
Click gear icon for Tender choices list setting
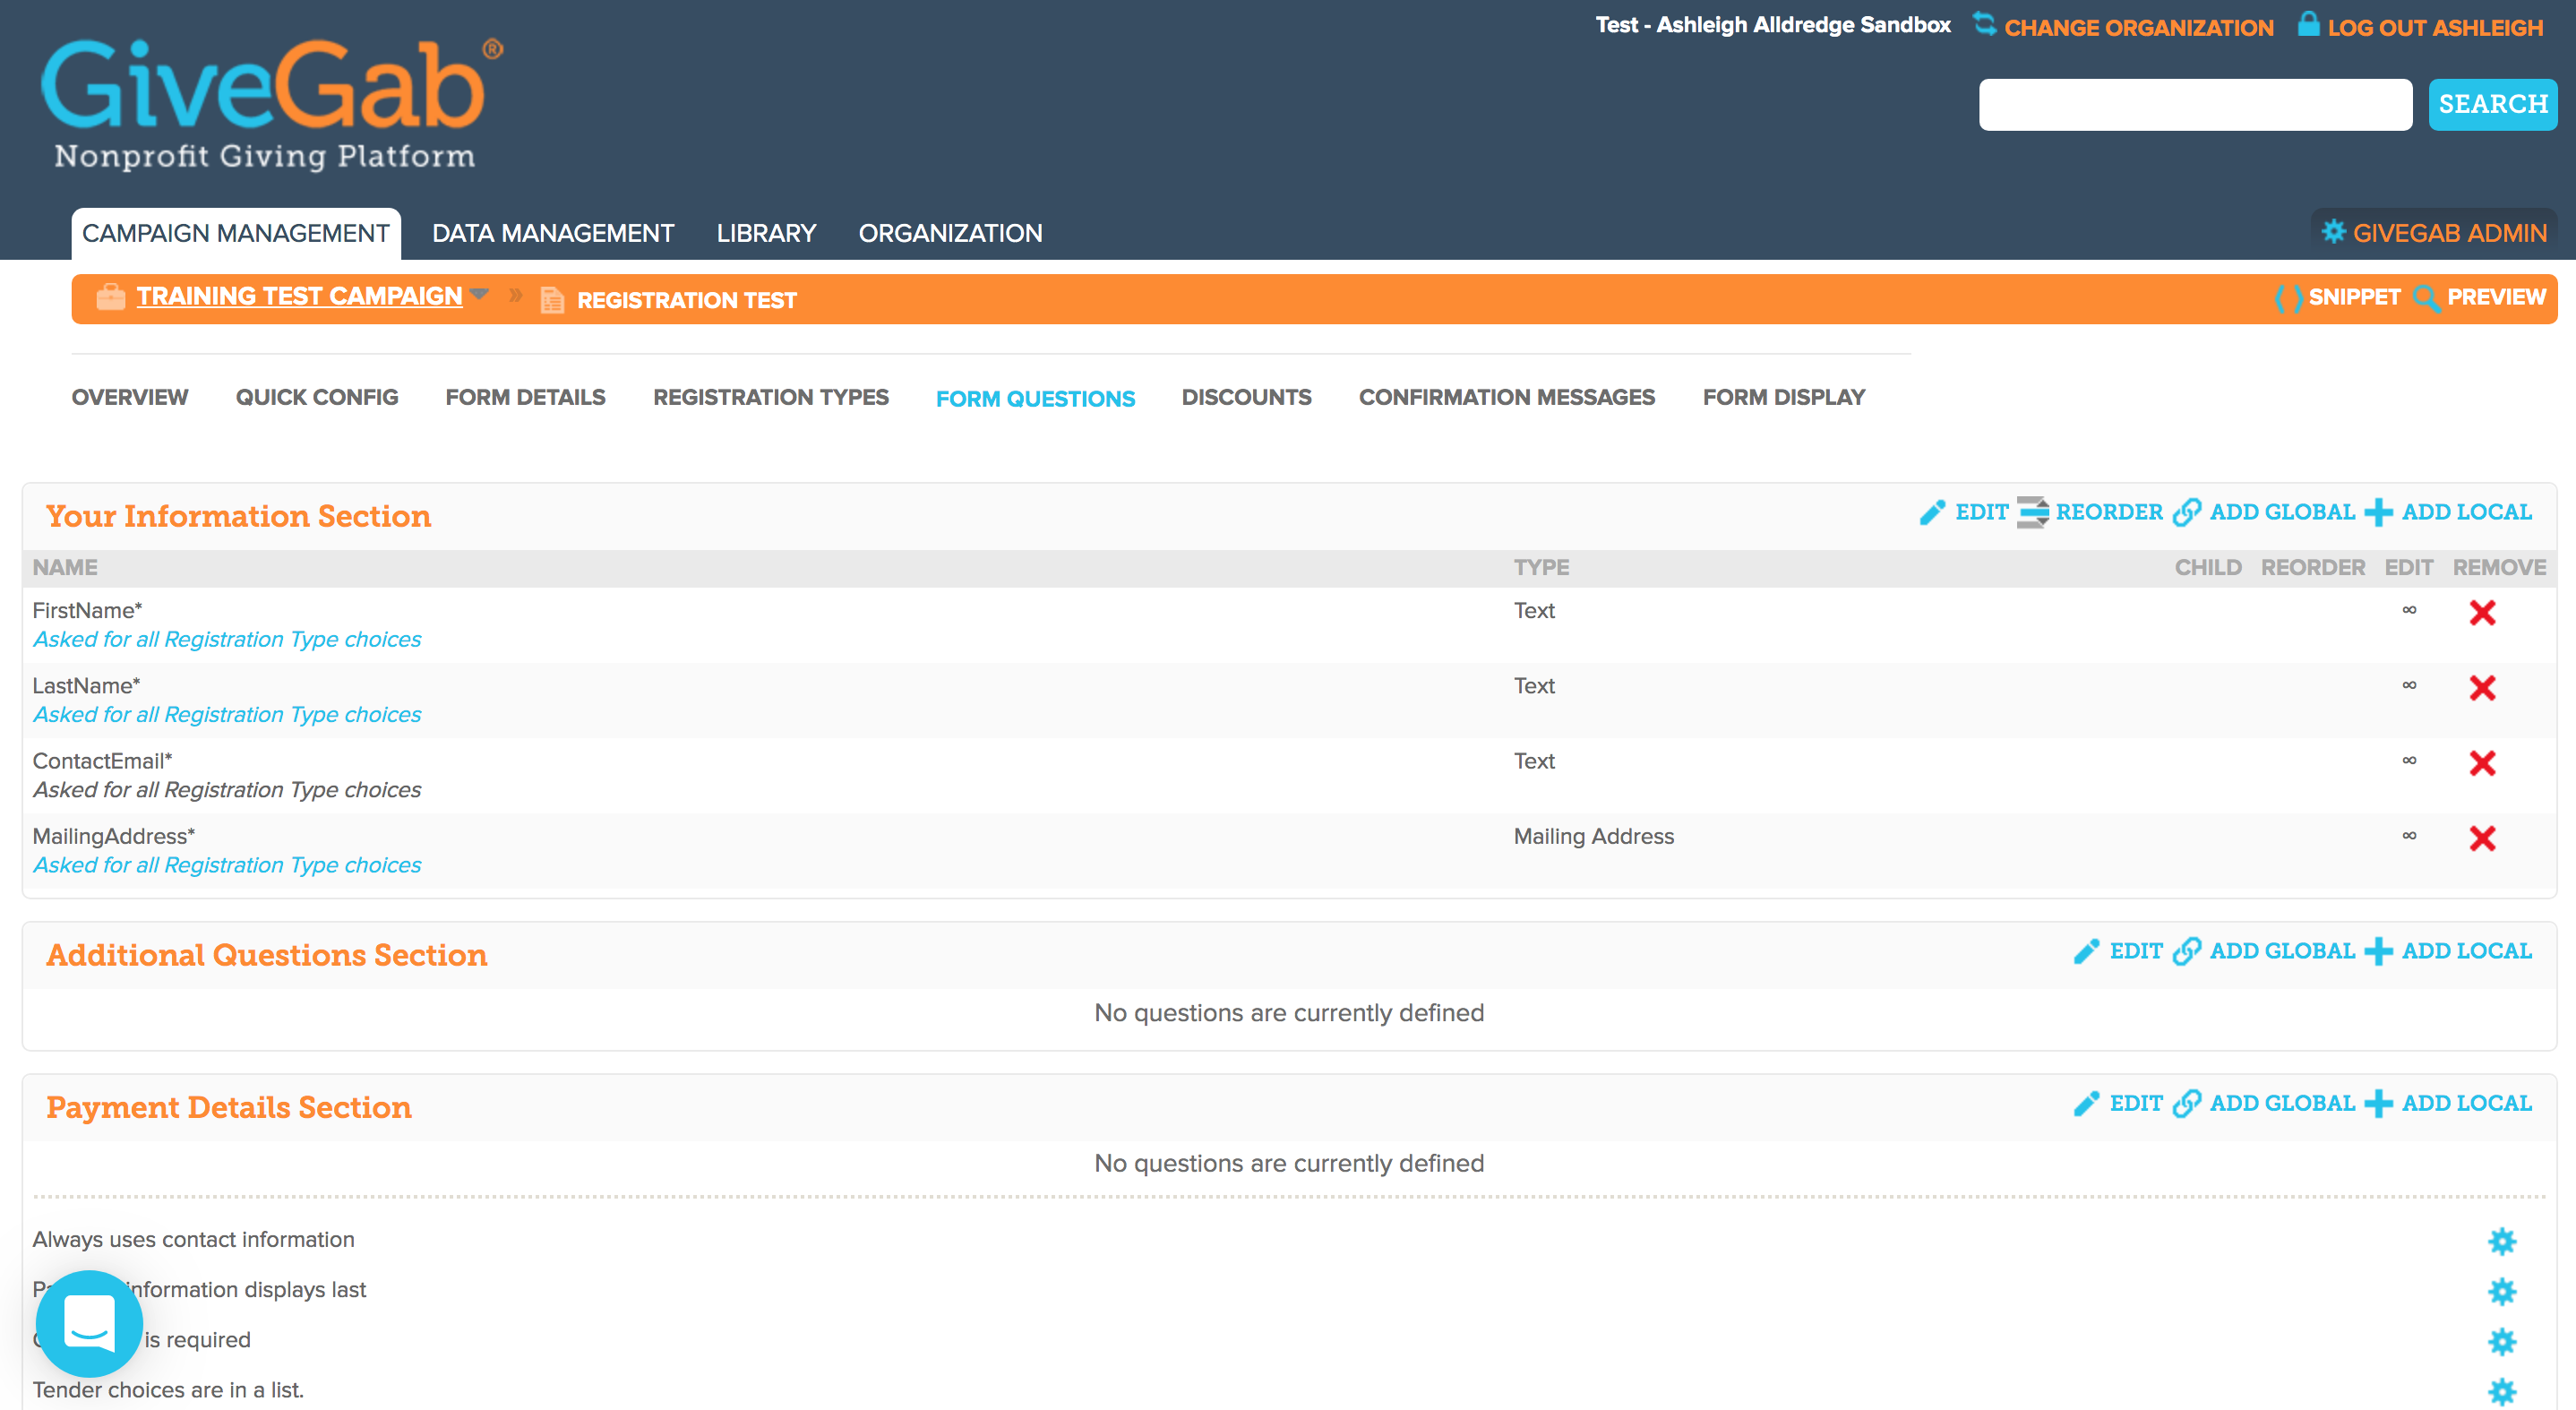2501,1391
